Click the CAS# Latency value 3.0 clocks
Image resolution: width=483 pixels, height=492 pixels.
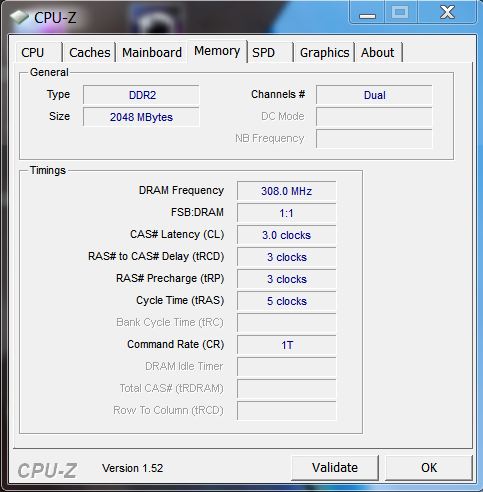(287, 235)
